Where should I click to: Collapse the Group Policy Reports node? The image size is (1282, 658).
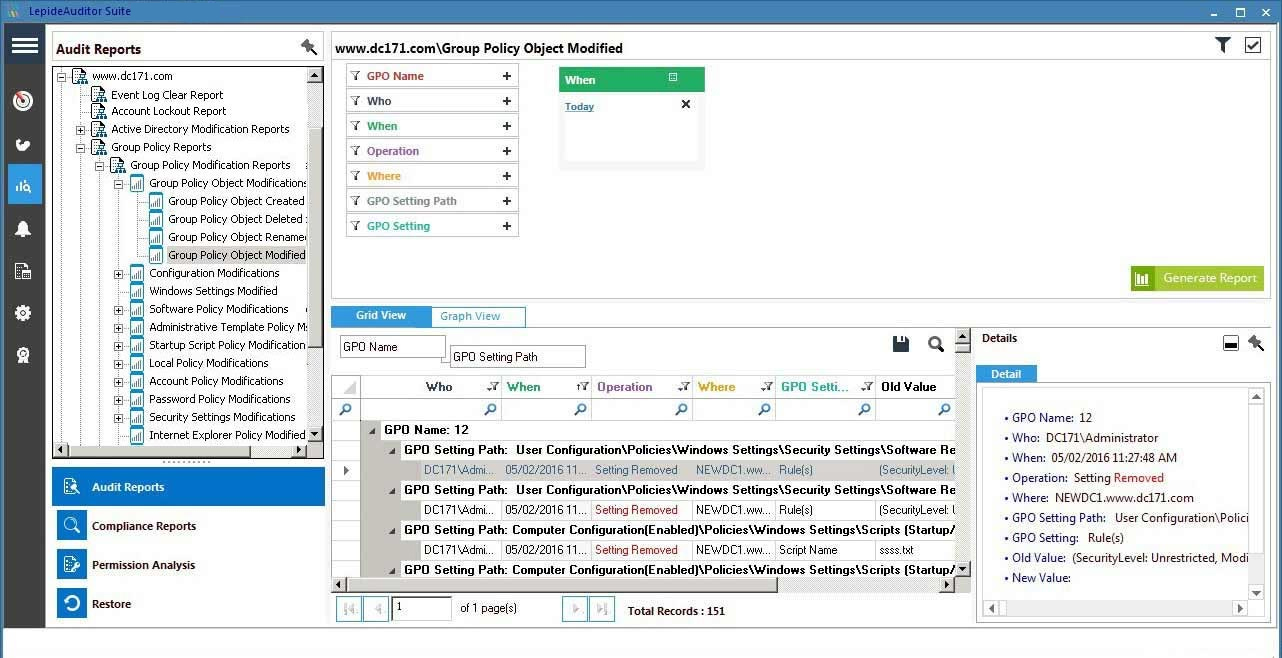point(81,148)
